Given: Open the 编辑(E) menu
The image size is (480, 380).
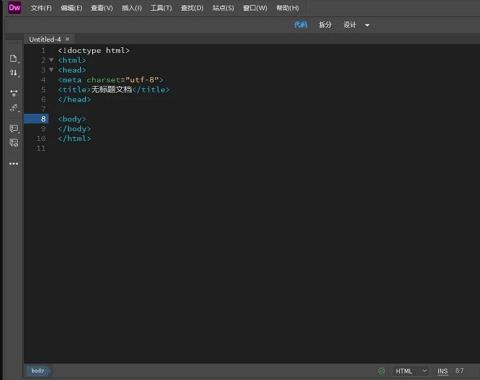Looking at the screenshot, I should click(x=71, y=8).
